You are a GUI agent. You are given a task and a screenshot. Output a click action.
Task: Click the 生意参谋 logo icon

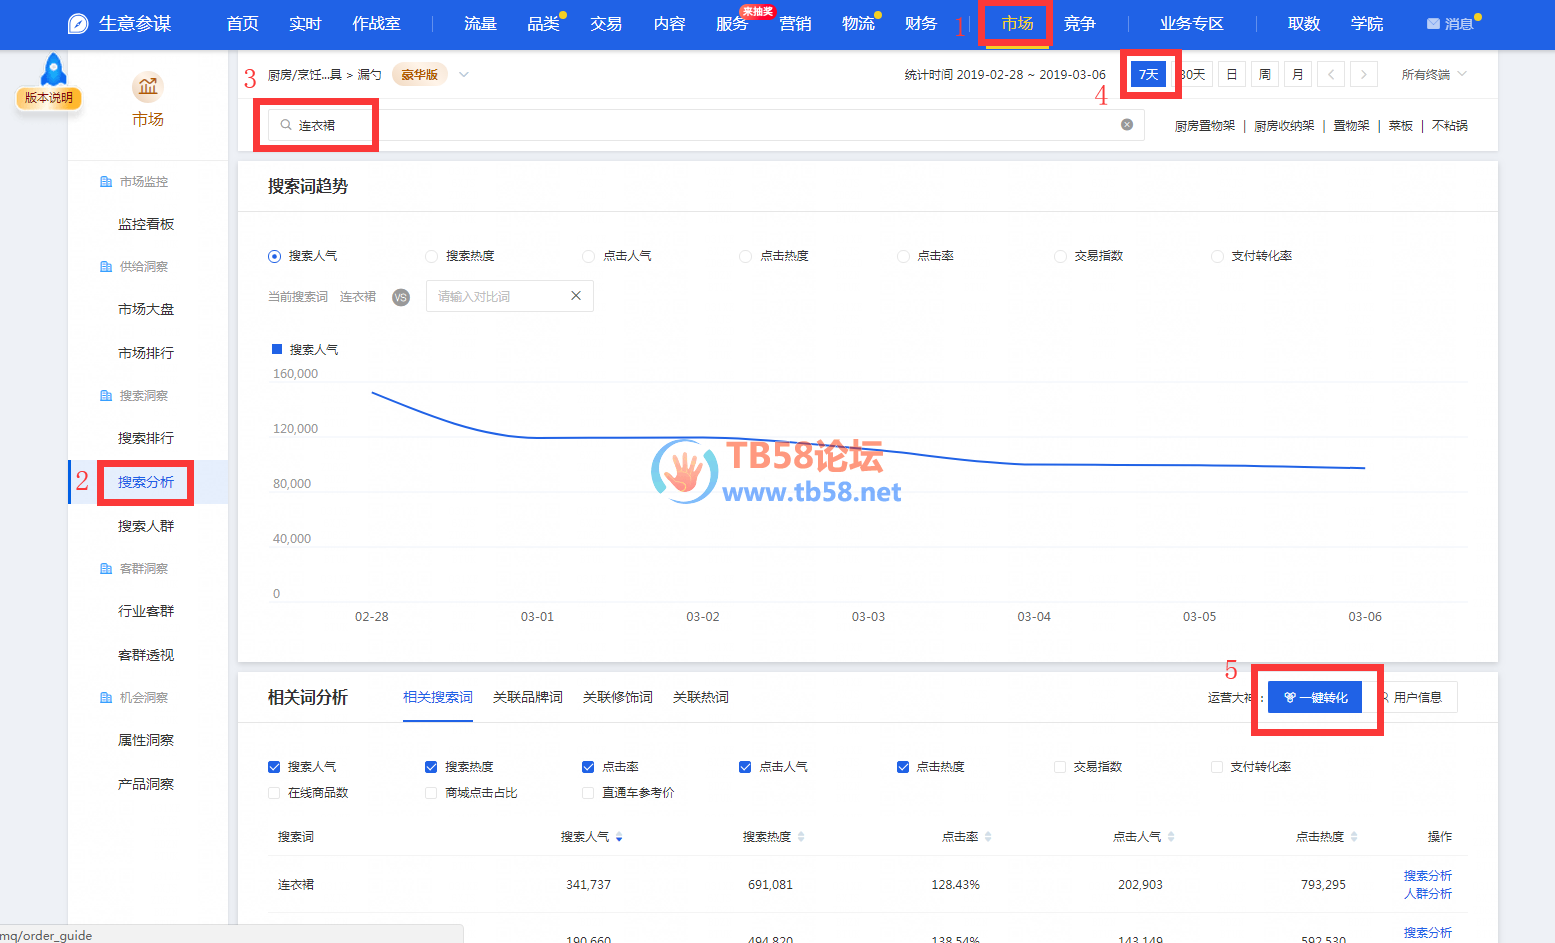click(78, 24)
